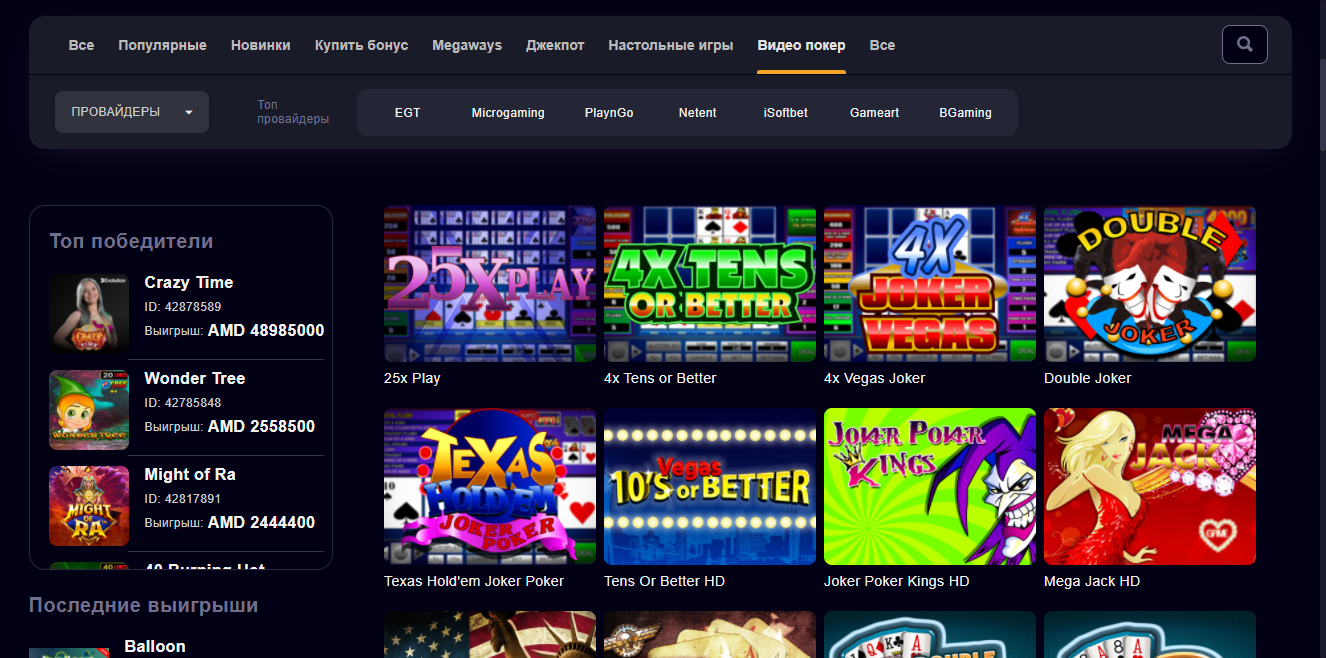Filter by Netent provider
This screenshot has width=1326, height=658.
(x=697, y=112)
